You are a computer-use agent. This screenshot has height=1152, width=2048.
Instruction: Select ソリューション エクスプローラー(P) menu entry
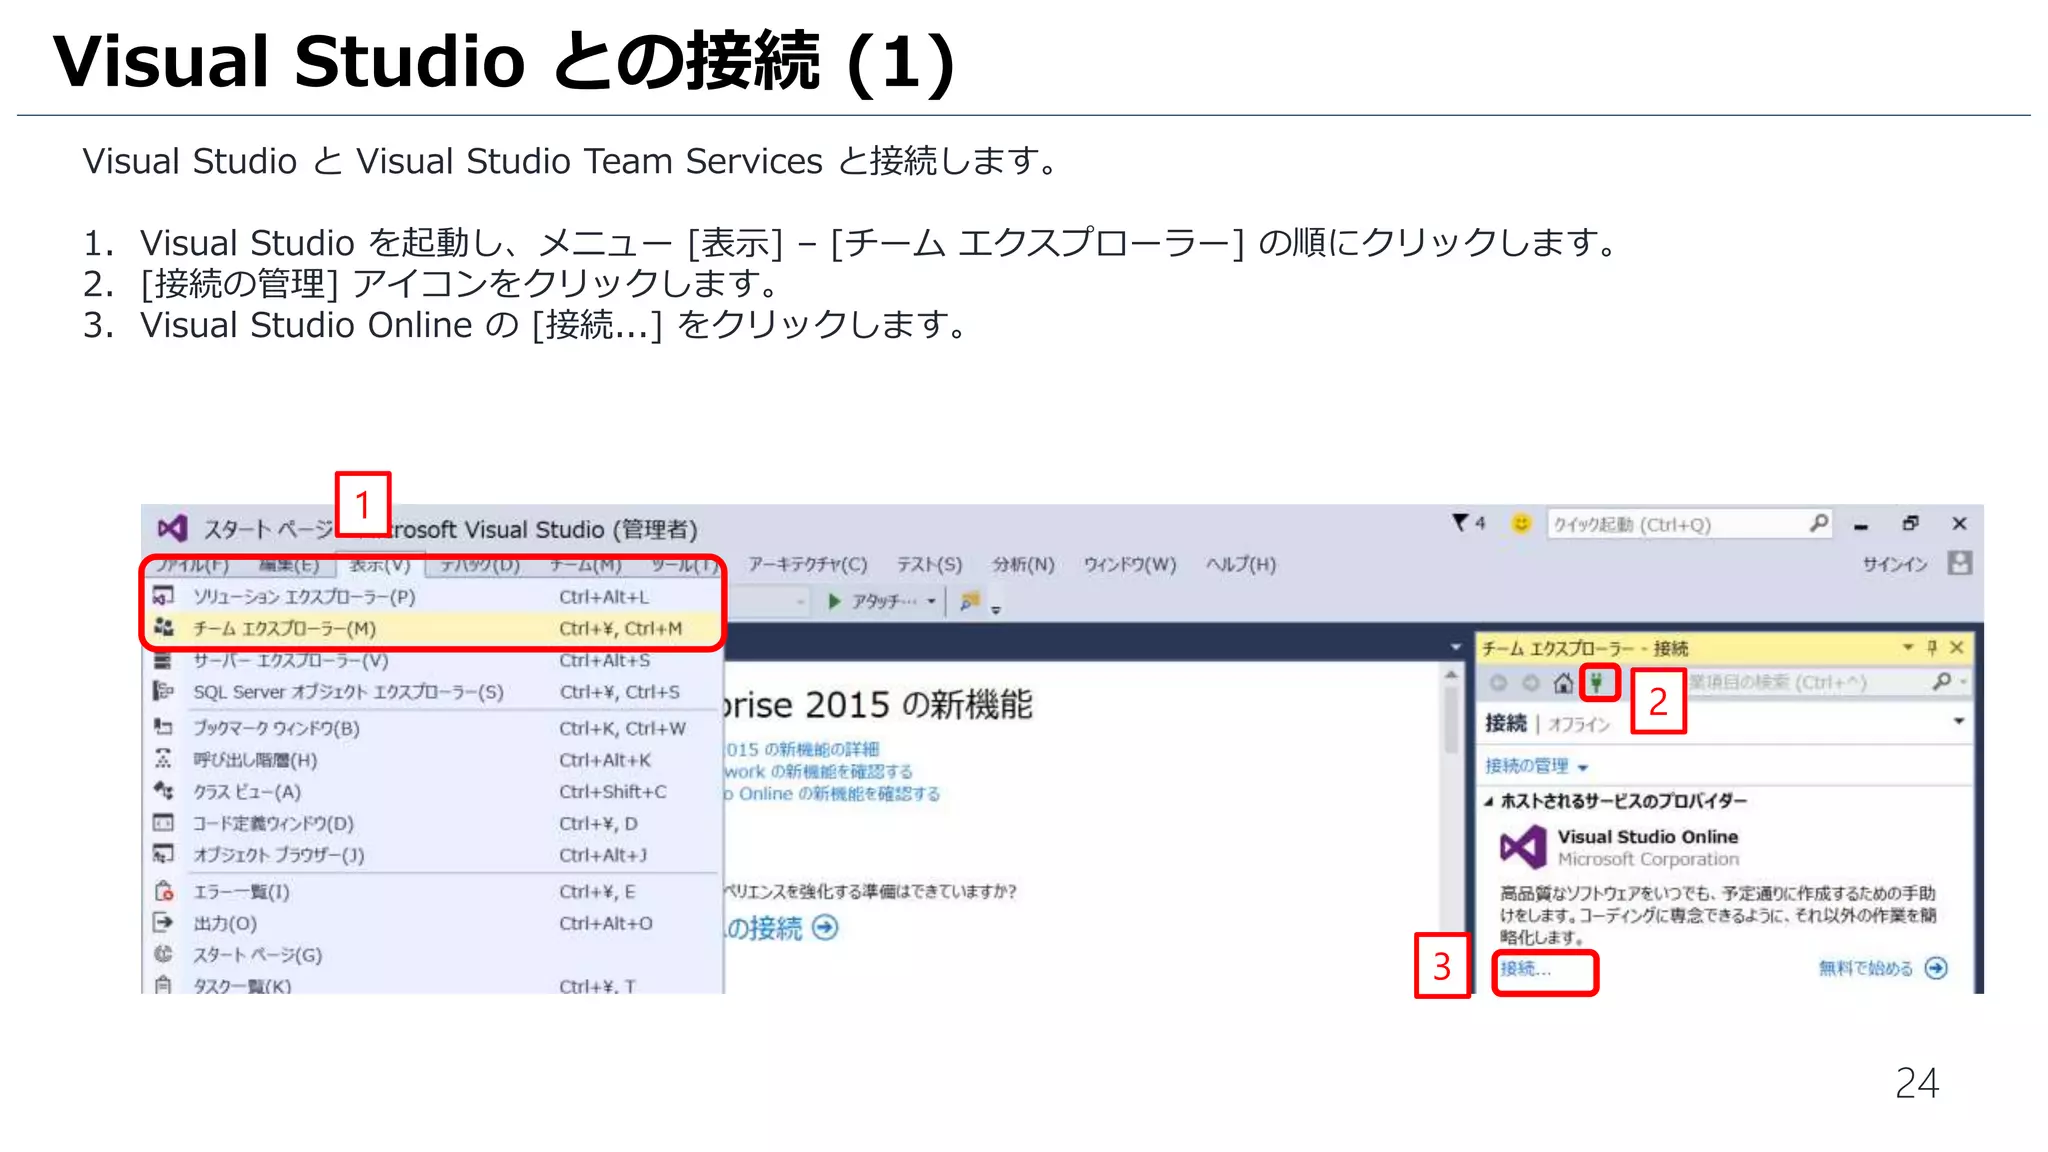coord(432,597)
